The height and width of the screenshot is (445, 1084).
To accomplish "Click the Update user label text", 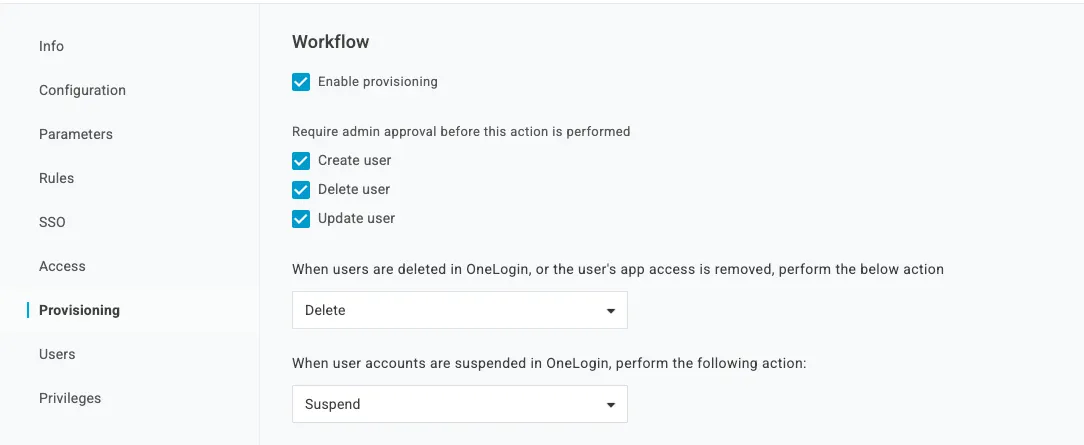I will click(357, 219).
